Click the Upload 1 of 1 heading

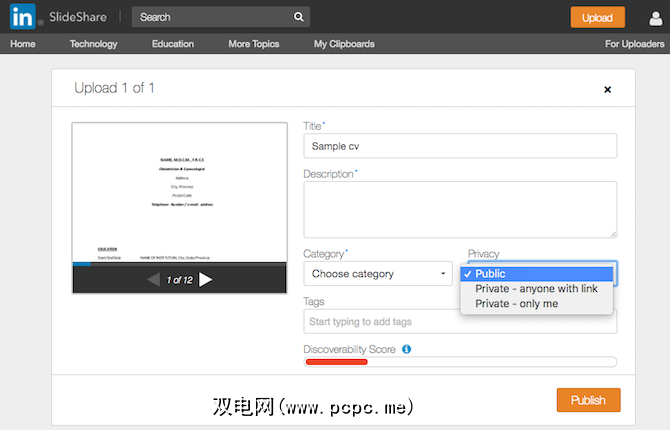point(114,88)
